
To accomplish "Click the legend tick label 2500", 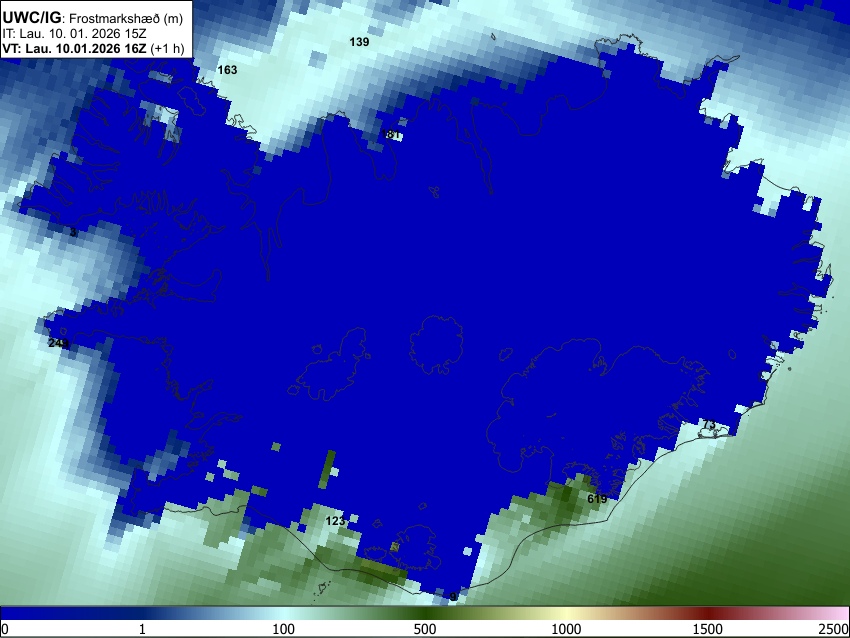I will (834, 629).
